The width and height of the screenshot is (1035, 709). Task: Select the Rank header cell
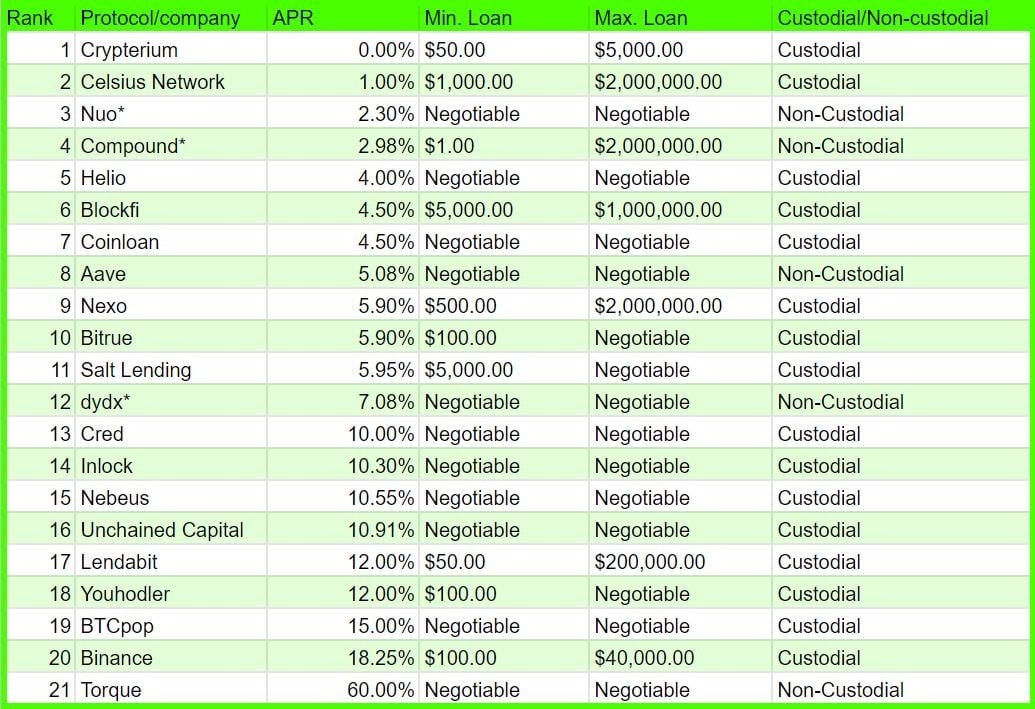pyautogui.click(x=30, y=18)
